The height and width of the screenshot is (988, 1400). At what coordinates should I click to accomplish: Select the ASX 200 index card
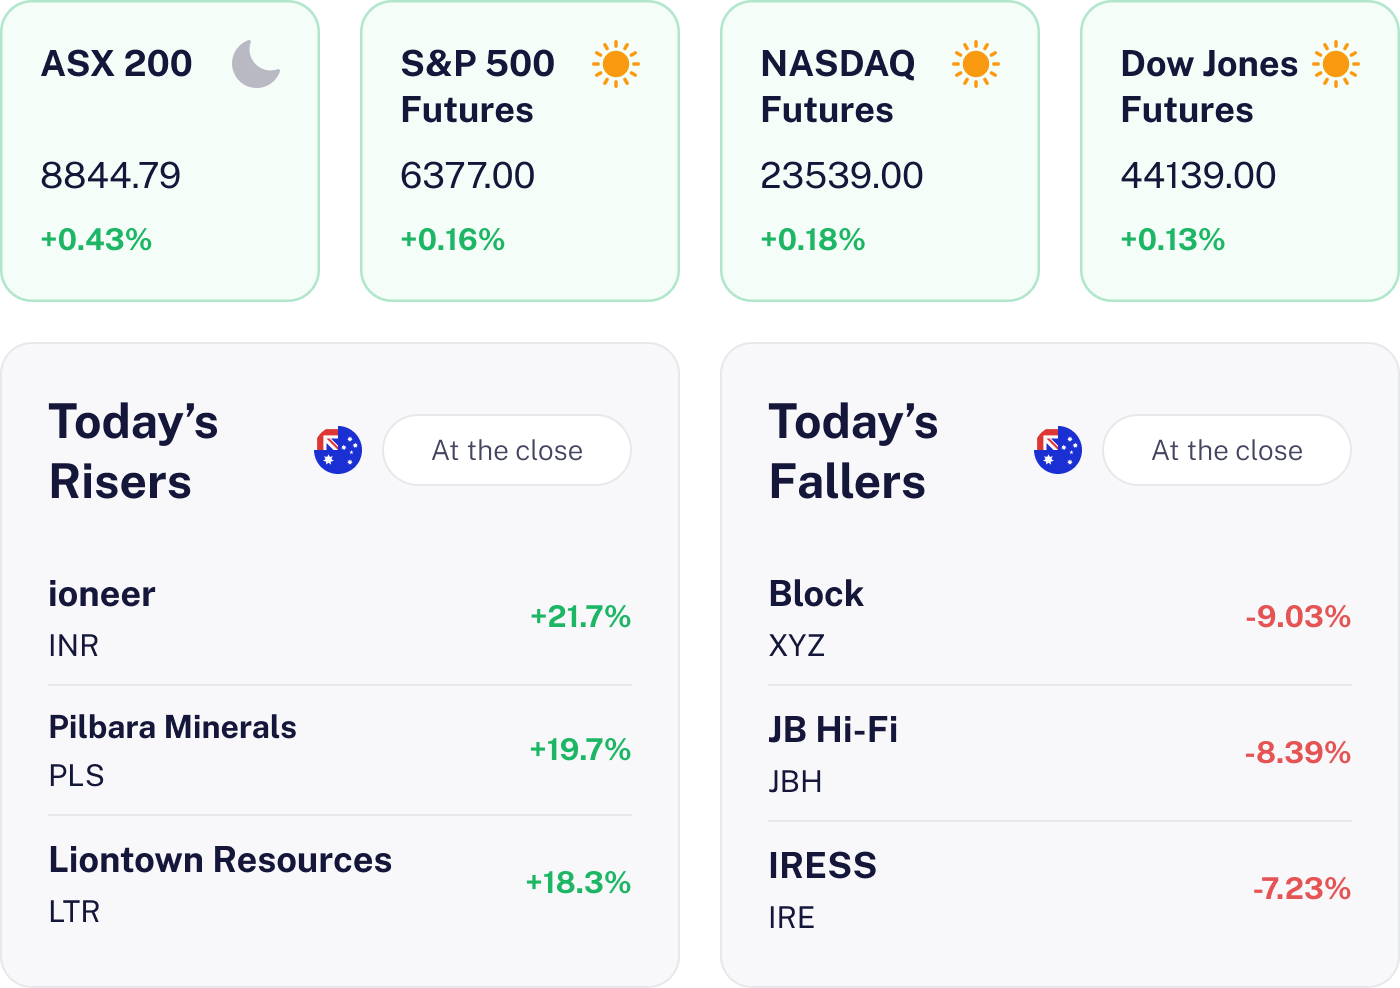pos(160,150)
